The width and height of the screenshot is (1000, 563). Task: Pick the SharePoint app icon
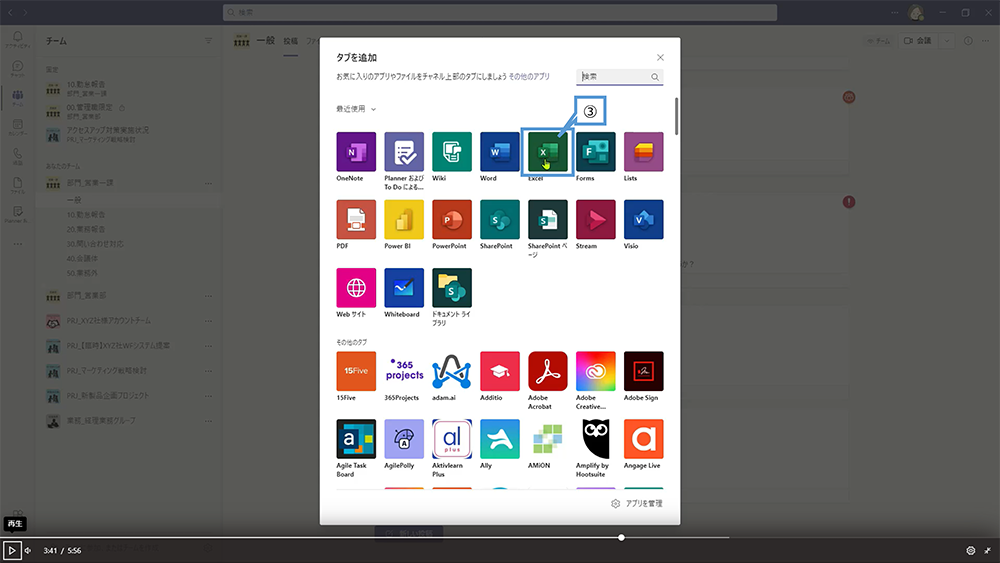point(499,219)
